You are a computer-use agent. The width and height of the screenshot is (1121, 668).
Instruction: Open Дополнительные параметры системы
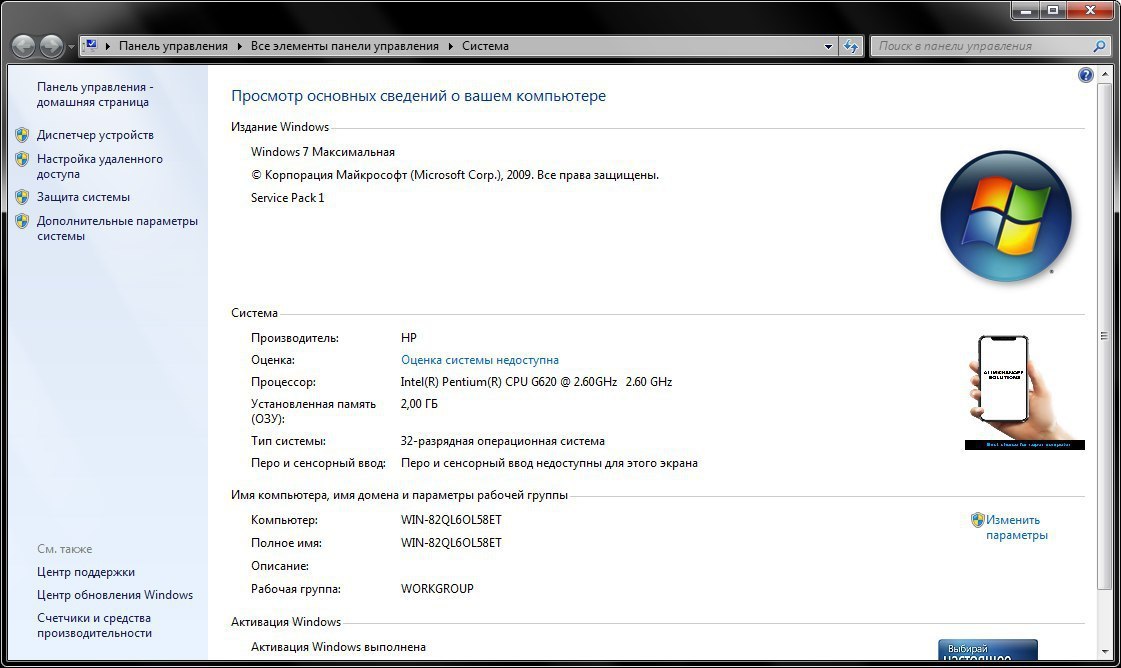tap(117, 229)
